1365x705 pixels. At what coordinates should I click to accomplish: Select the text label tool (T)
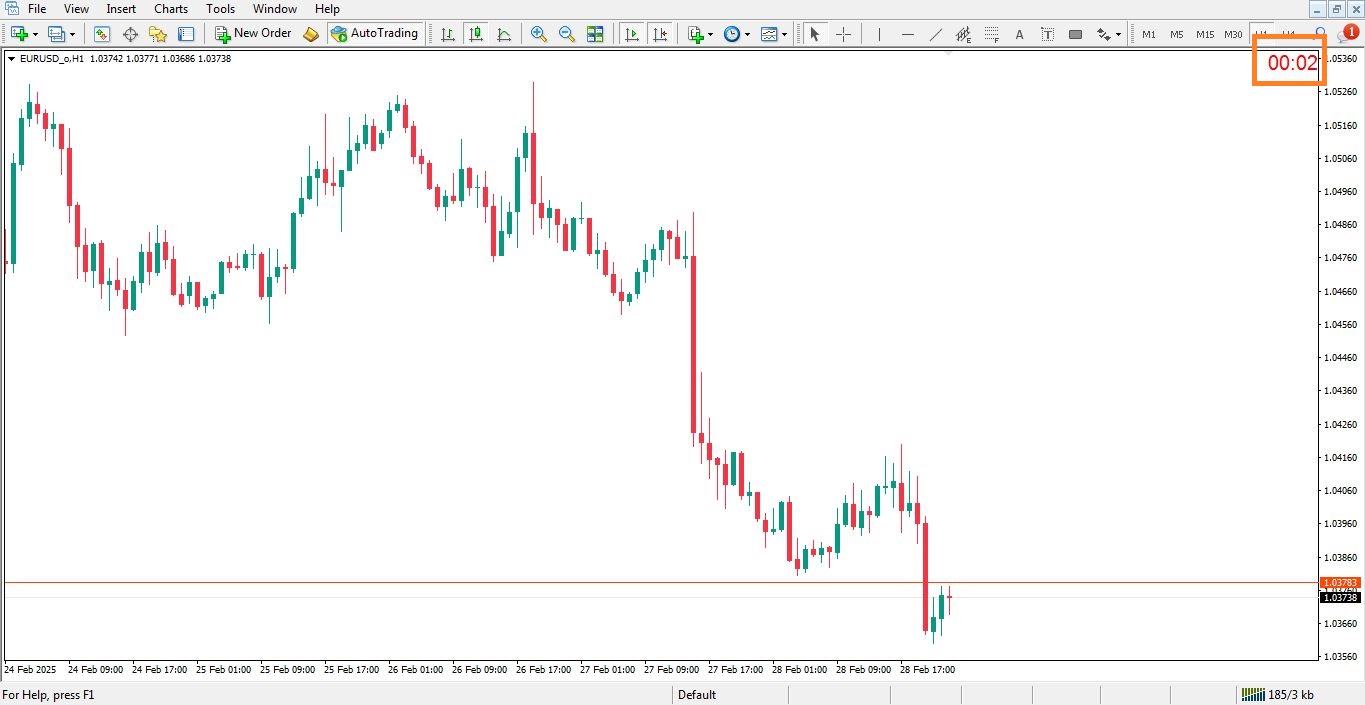tap(1047, 34)
